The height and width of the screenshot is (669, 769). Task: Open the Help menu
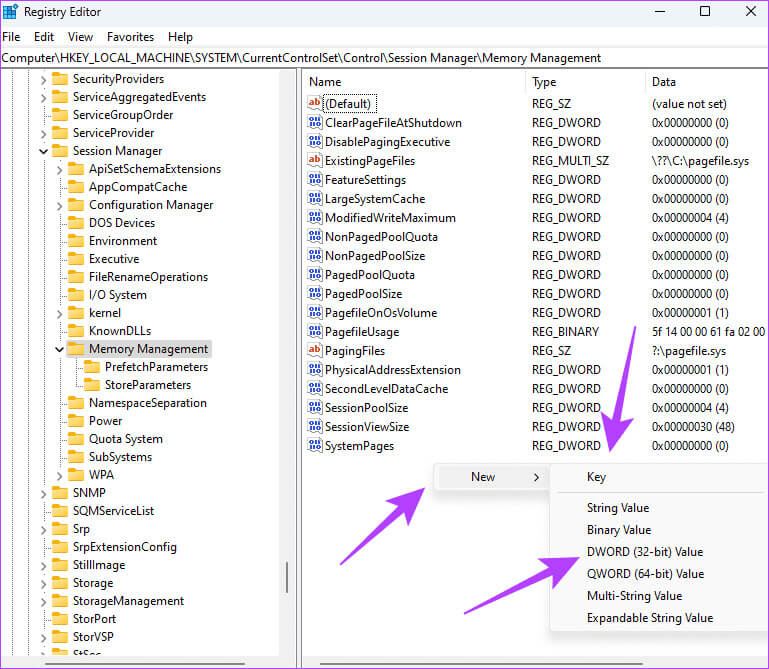[180, 37]
